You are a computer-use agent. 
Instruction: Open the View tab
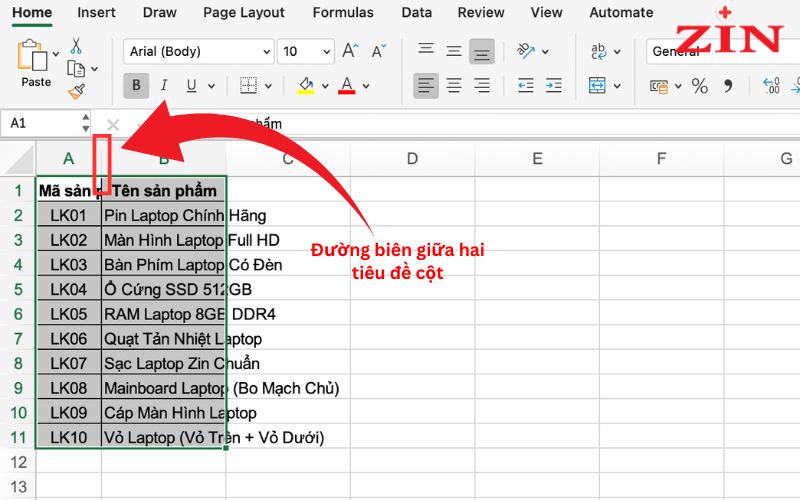(x=546, y=12)
